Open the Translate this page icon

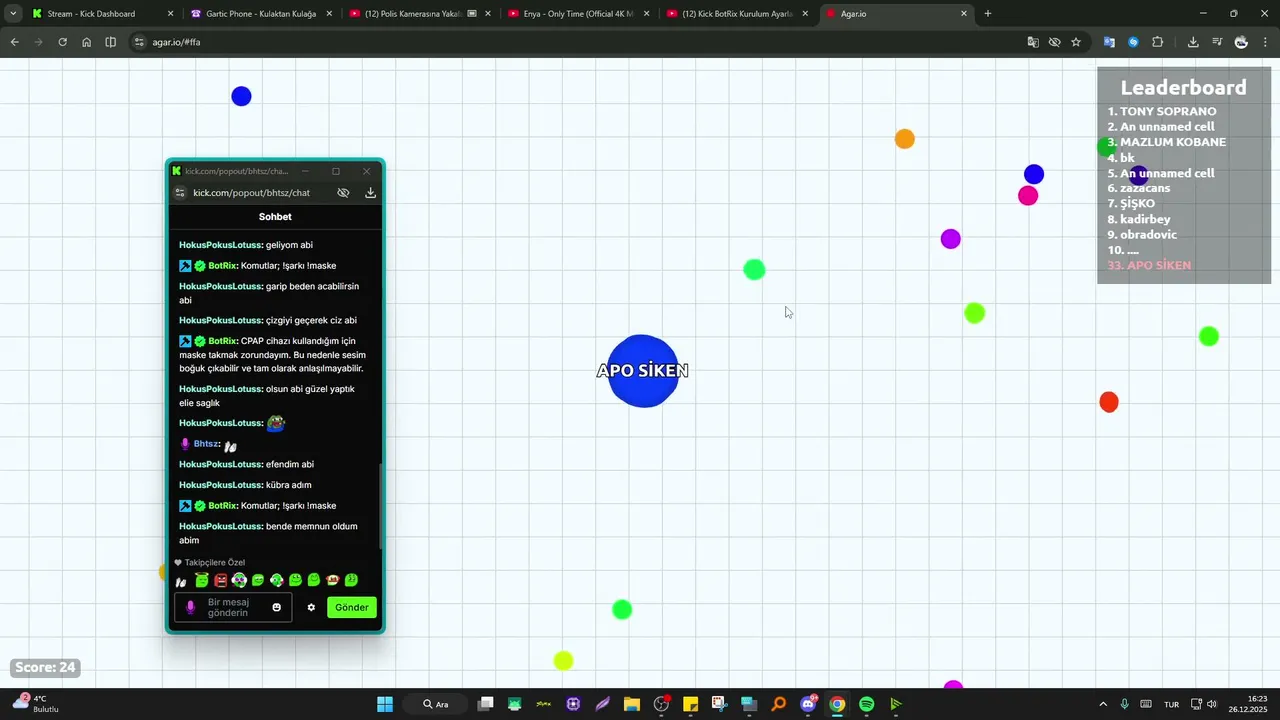(1033, 42)
